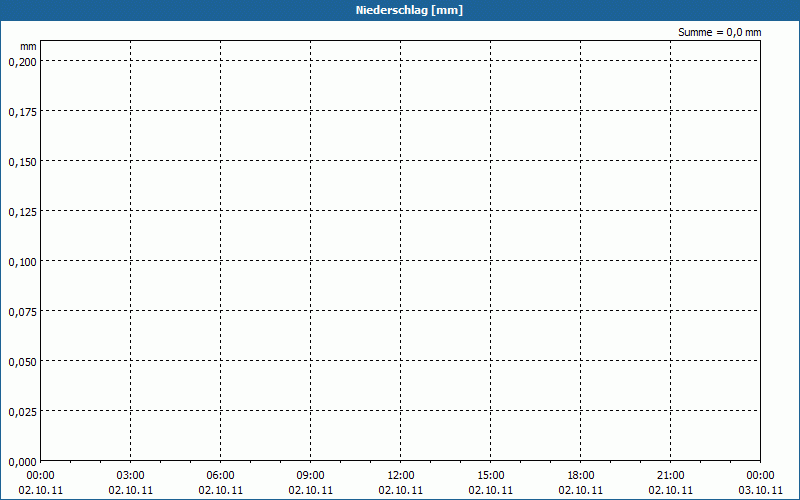Select the 0,200 y-axis value
This screenshot has width=800, height=500.
coord(22,61)
